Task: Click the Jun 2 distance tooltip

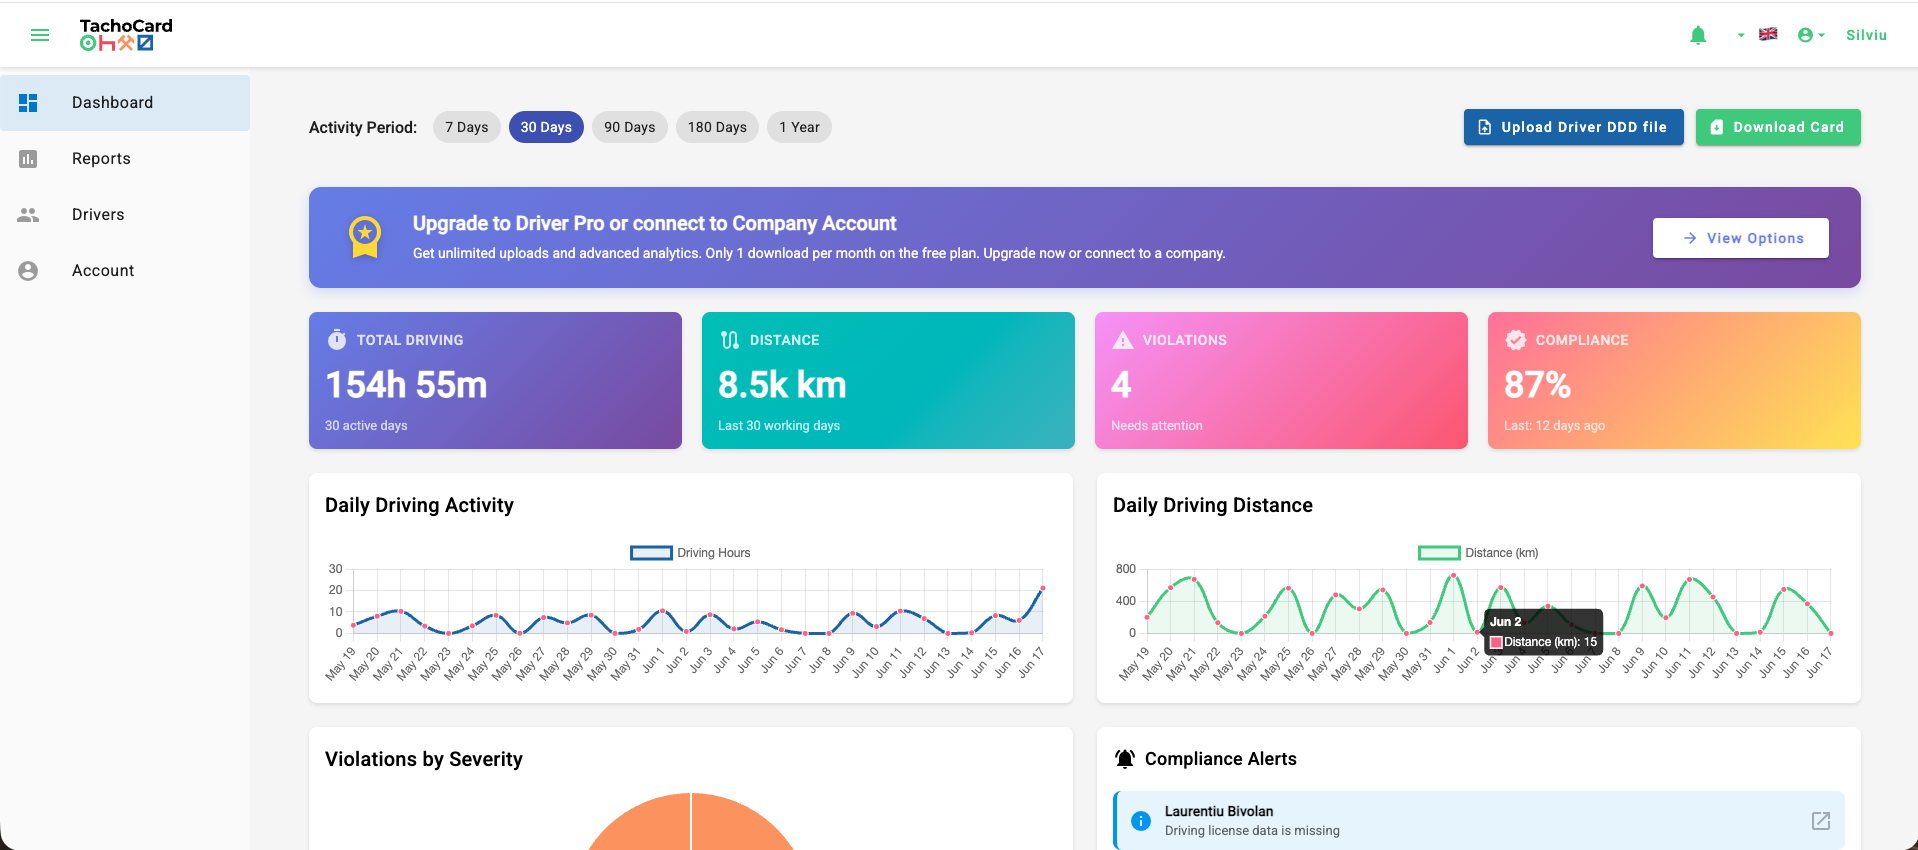Action: [x=1543, y=632]
